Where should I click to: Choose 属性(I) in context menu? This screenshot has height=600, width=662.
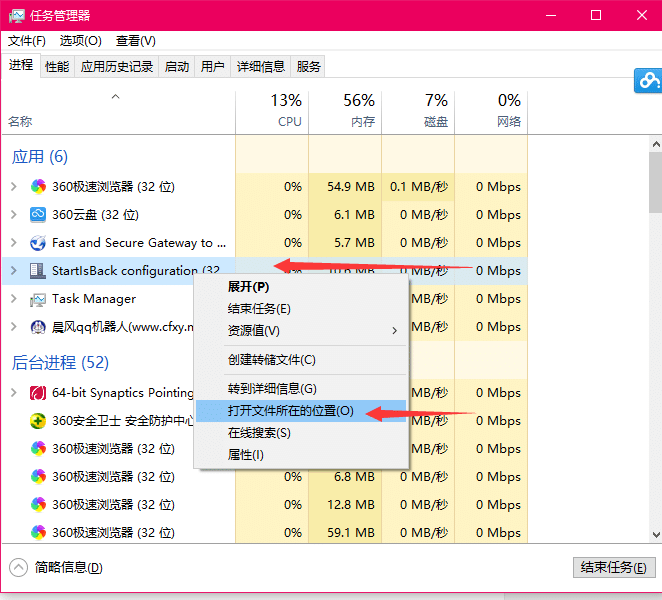(x=301, y=455)
